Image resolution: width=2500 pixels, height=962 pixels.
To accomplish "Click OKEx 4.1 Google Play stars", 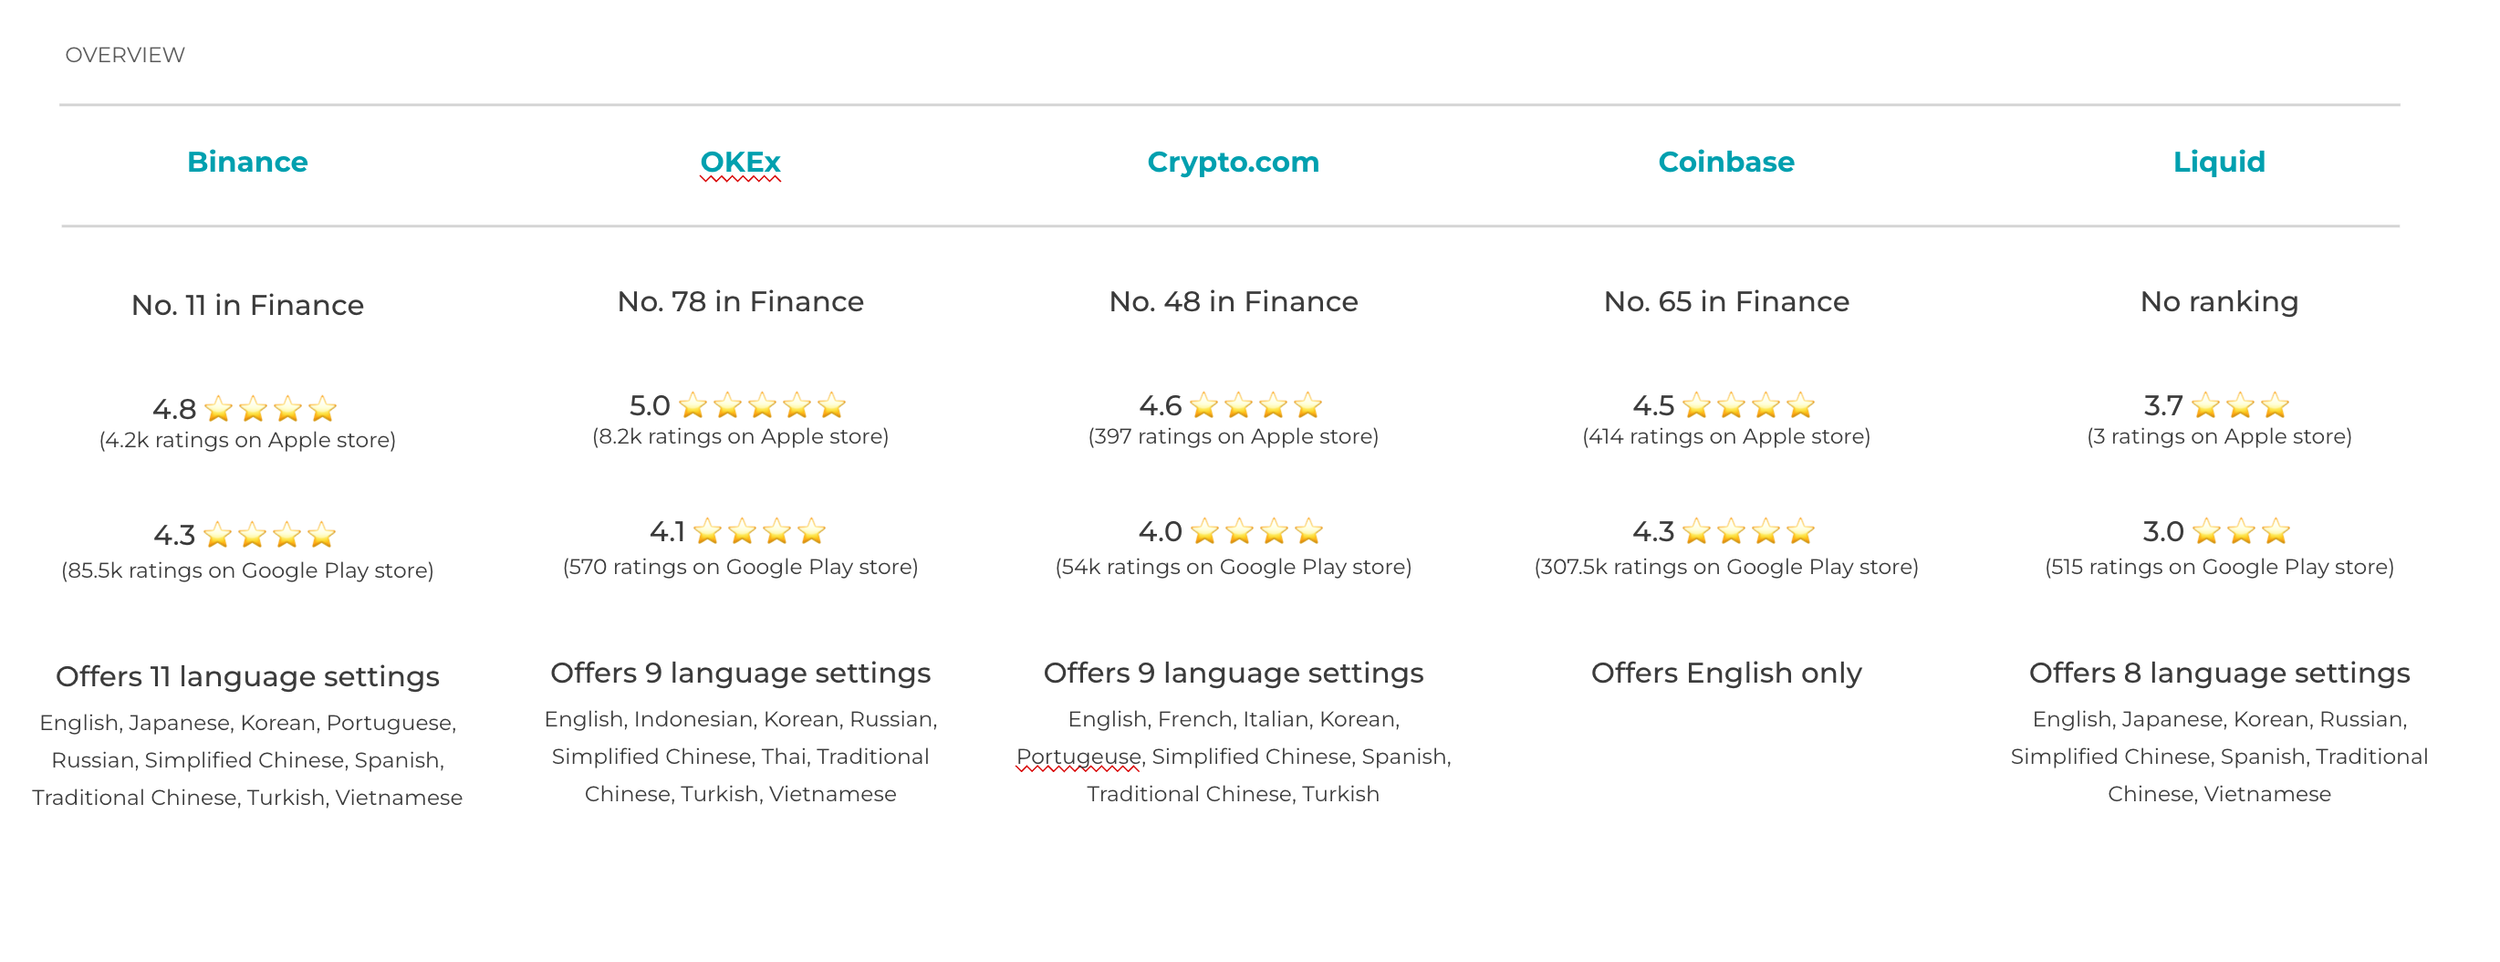I will pyautogui.click(x=759, y=531).
